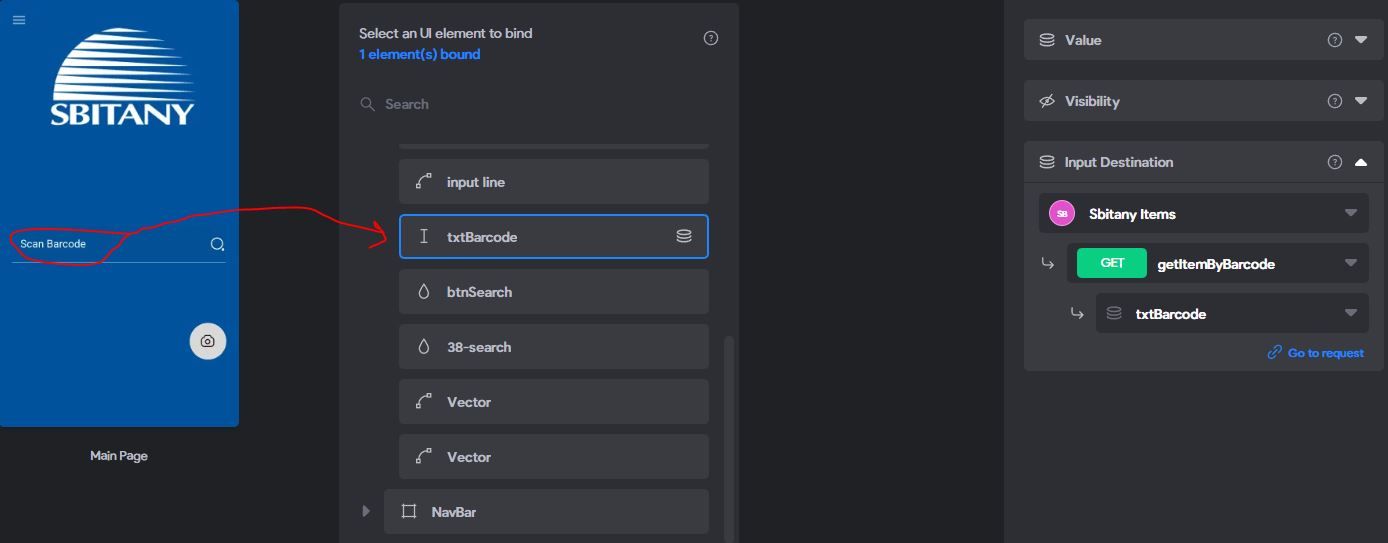Open the txtBarcode parameter dropdown
Screen dimensions: 1388x543
(1232, 313)
